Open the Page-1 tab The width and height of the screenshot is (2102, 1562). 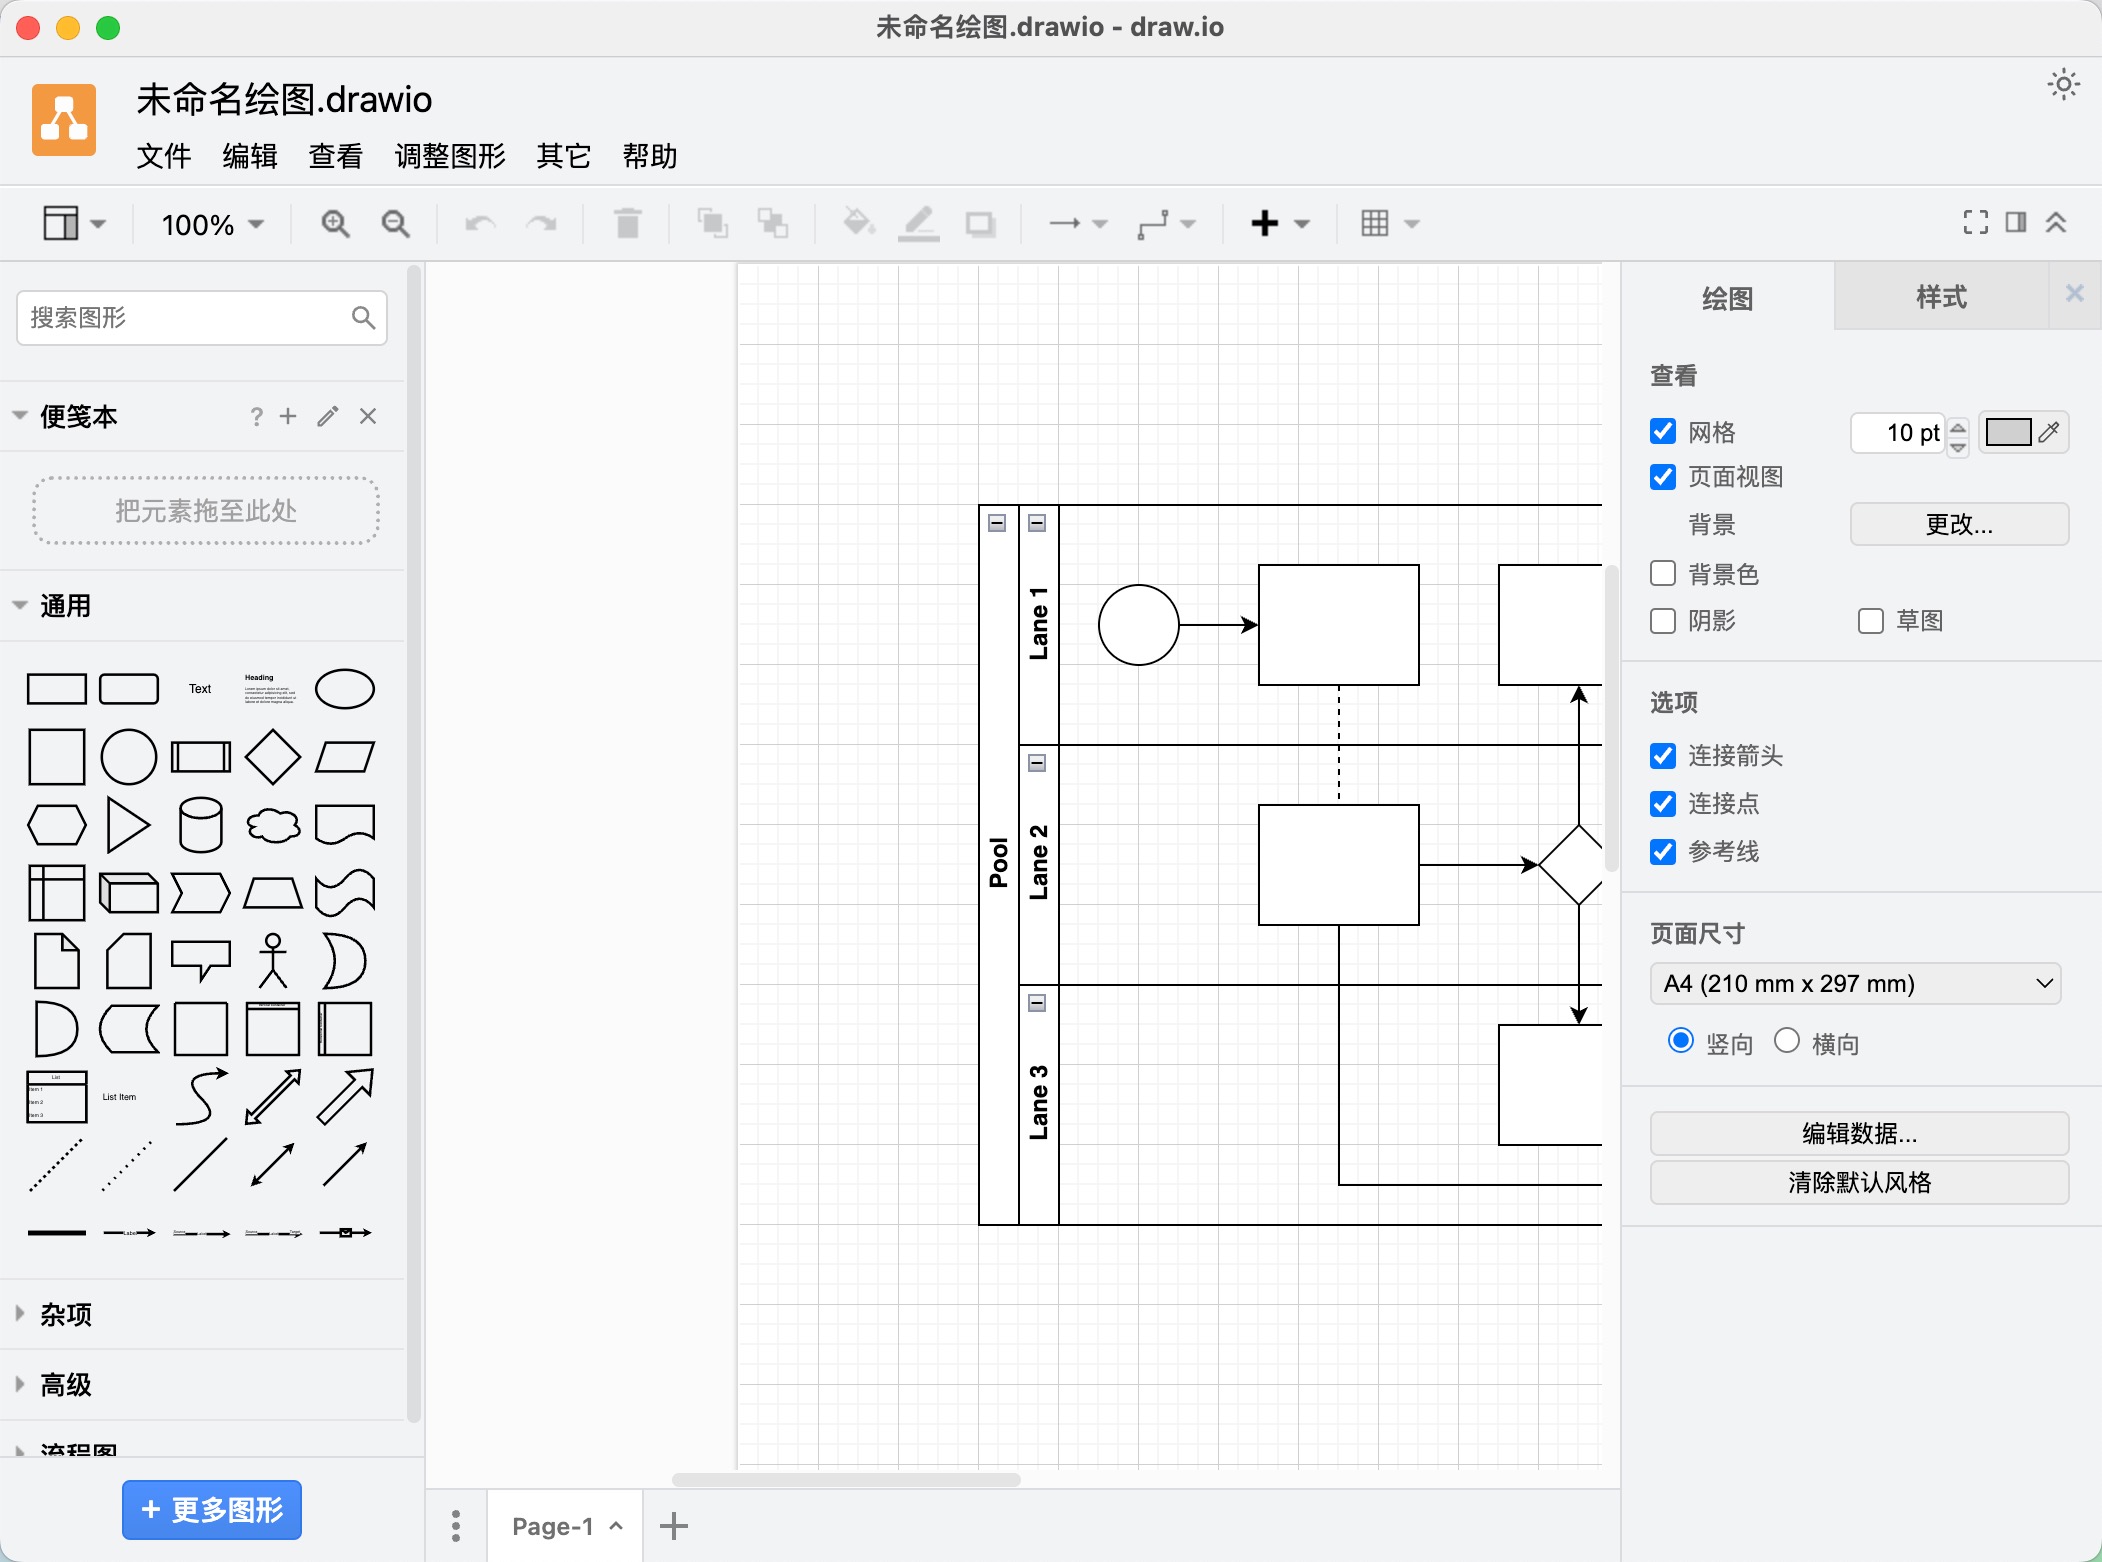(x=565, y=1526)
